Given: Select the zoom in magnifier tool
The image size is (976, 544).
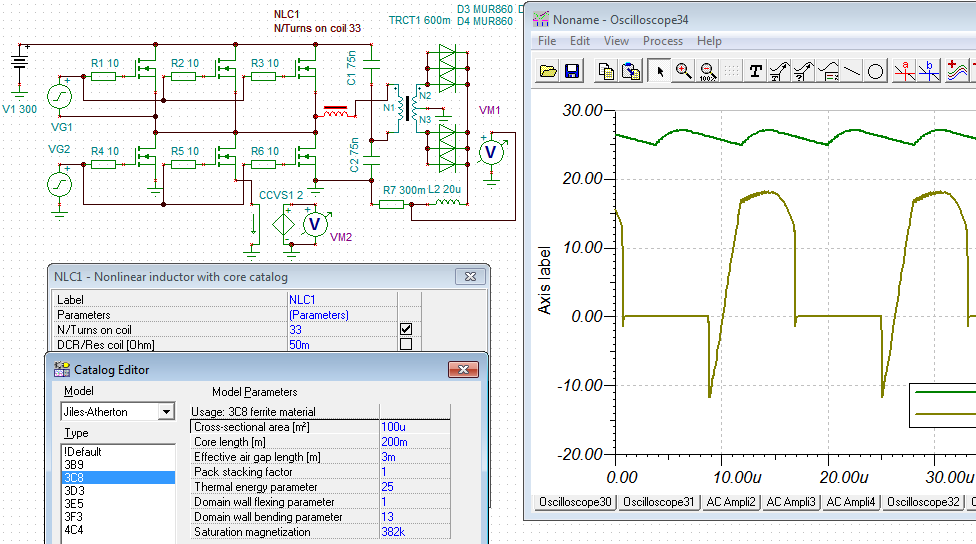Looking at the screenshot, I should [x=683, y=71].
